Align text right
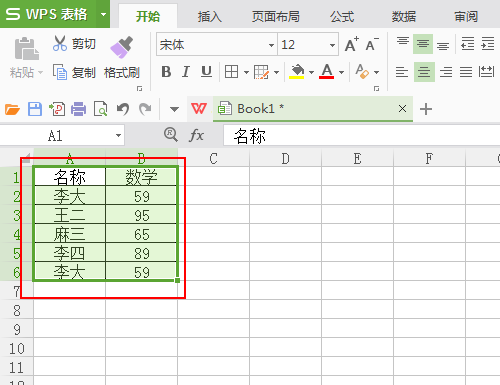This screenshot has width=500, height=385. (446, 72)
